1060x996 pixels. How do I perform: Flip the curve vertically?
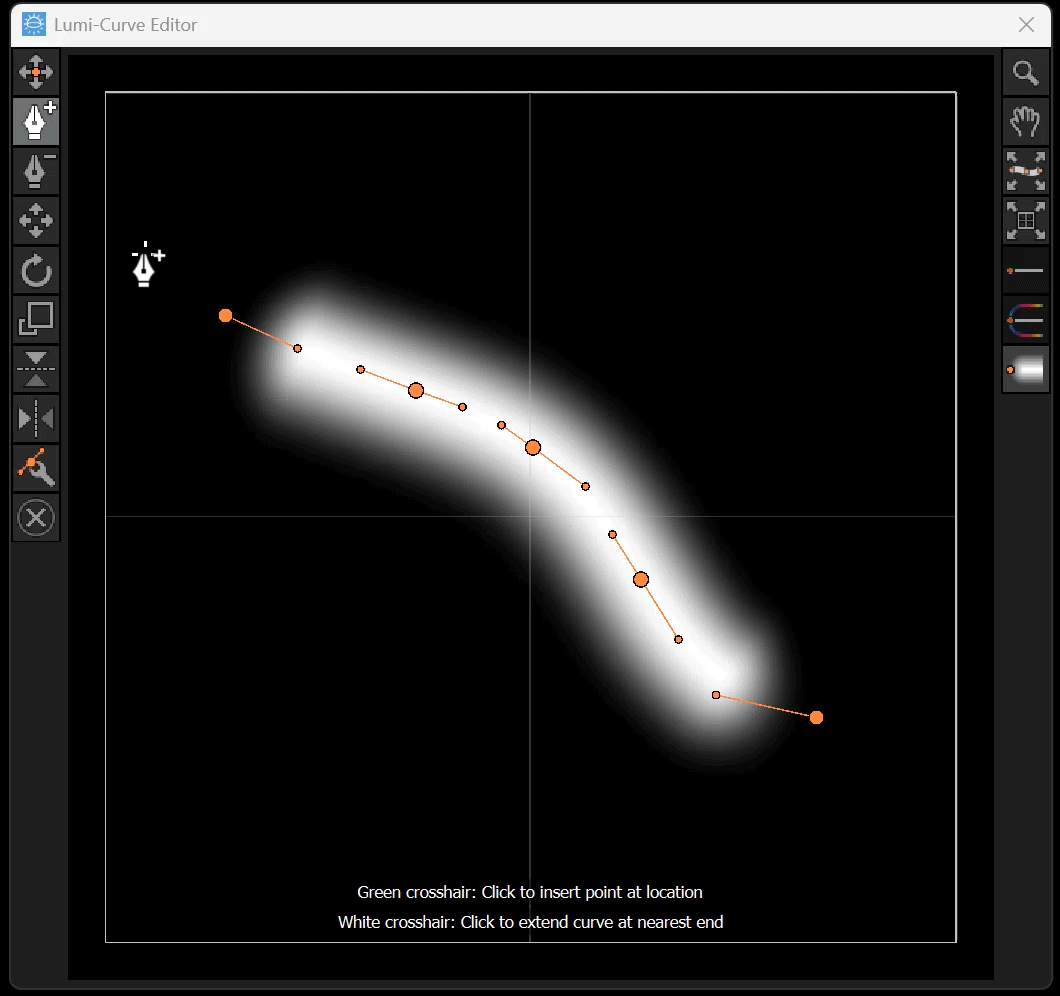click(x=36, y=370)
